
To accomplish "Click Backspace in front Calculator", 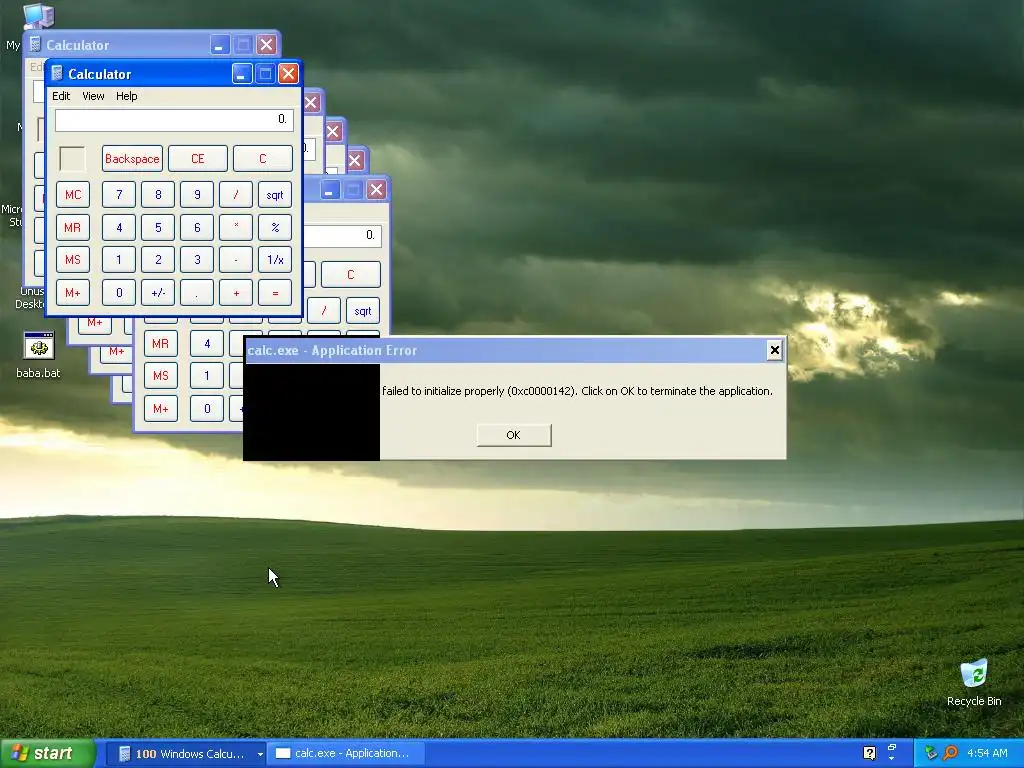I will click(x=132, y=159).
